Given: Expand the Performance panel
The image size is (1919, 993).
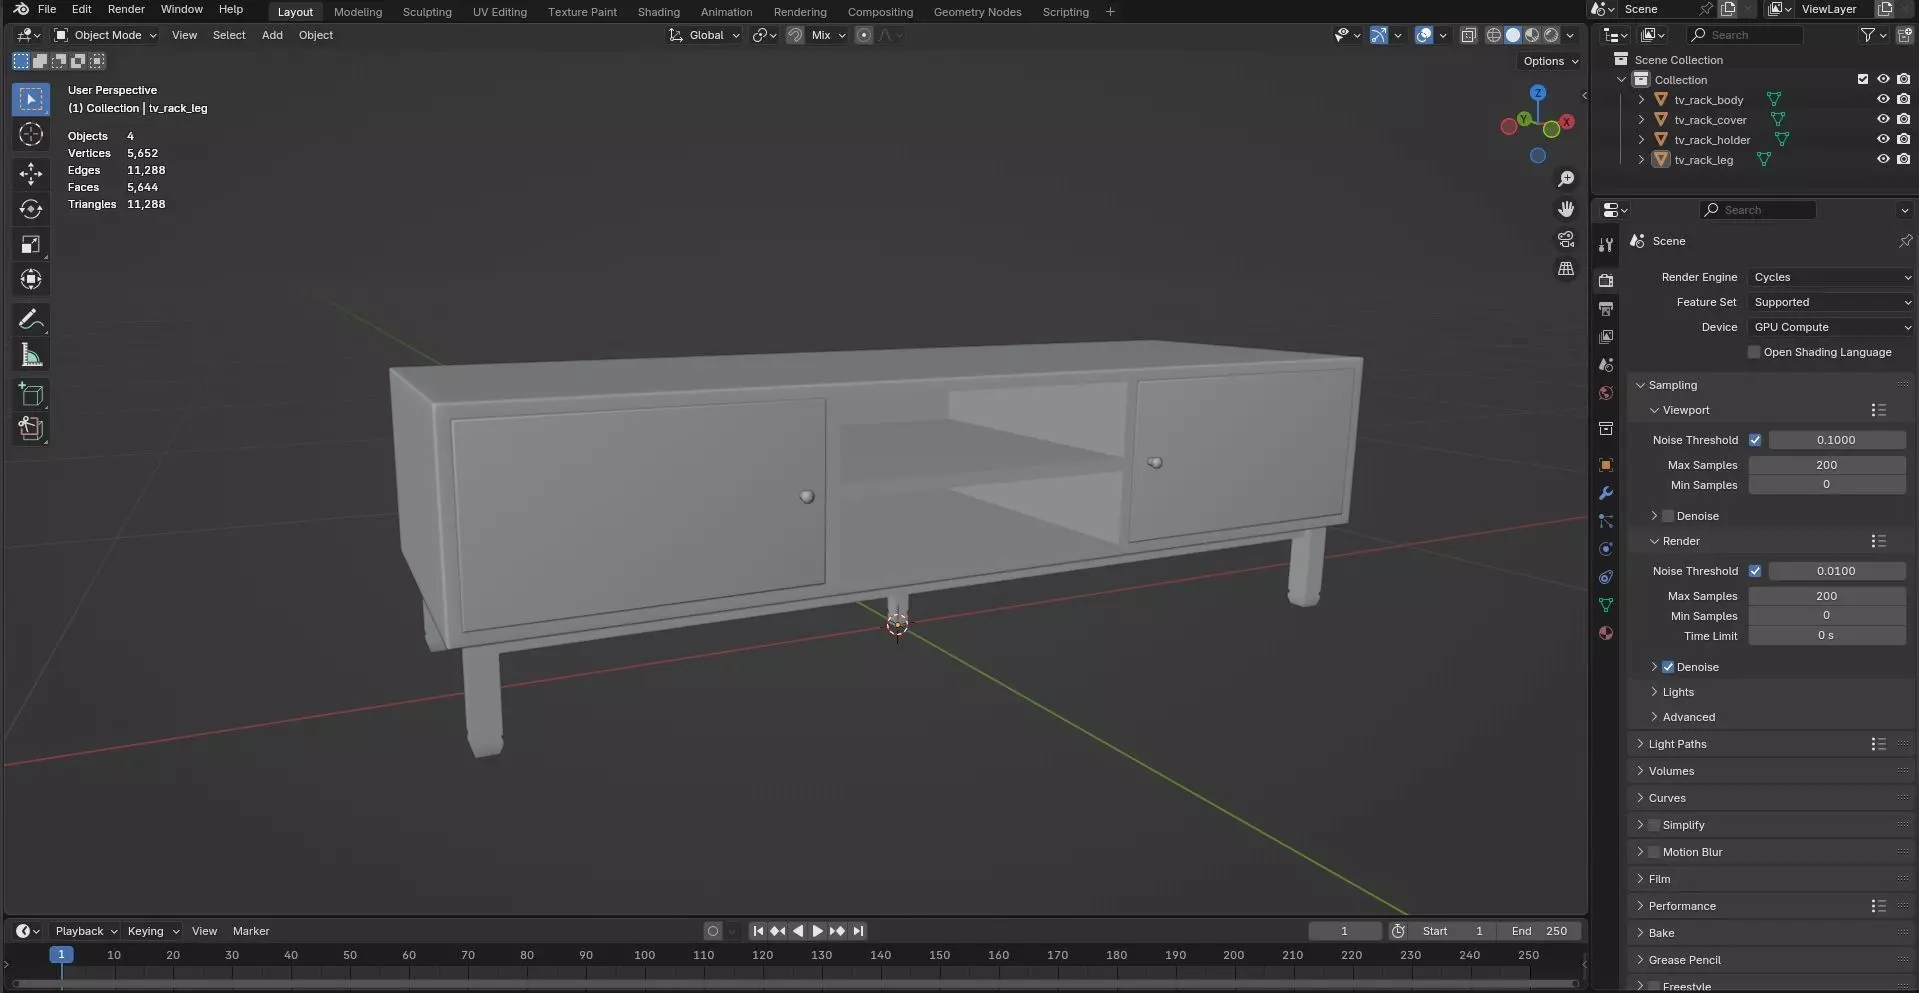Looking at the screenshot, I should pos(1681,906).
